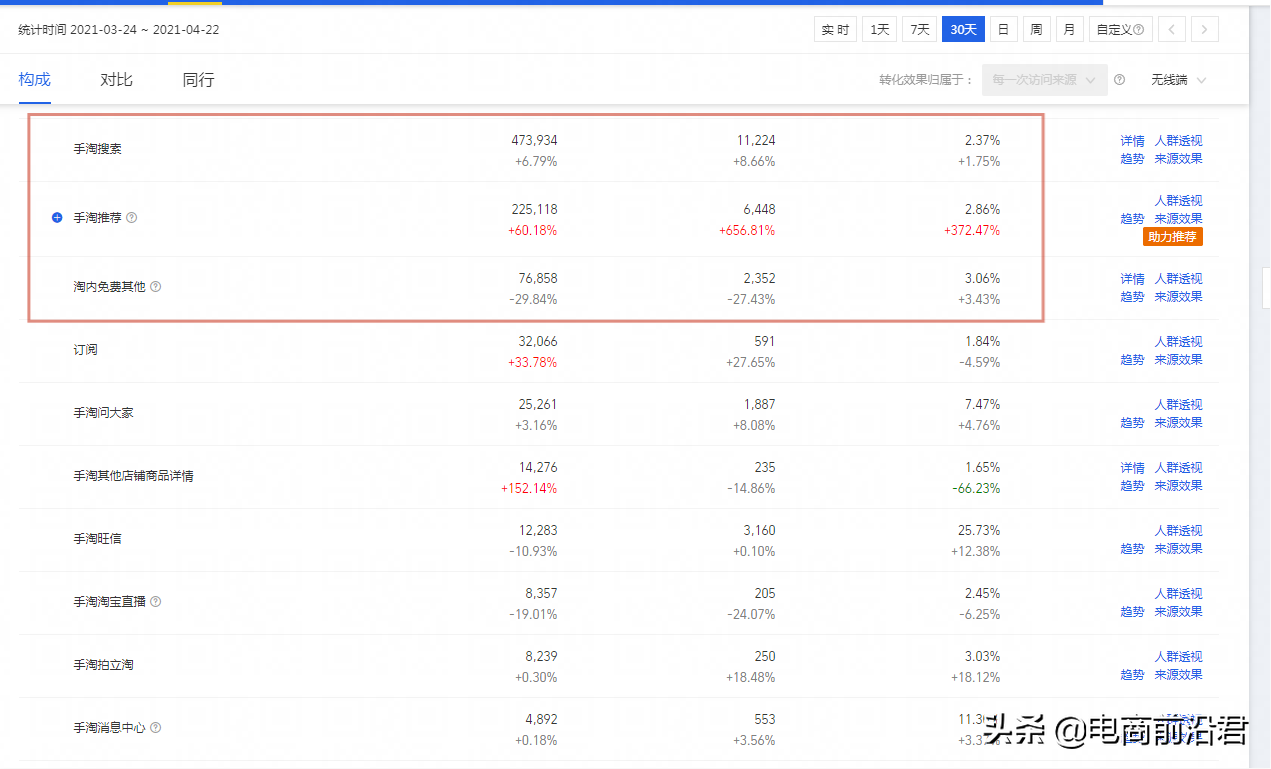1271x769 pixels.
Task: Click help icon next to 手淘推荐
Action: (132, 218)
